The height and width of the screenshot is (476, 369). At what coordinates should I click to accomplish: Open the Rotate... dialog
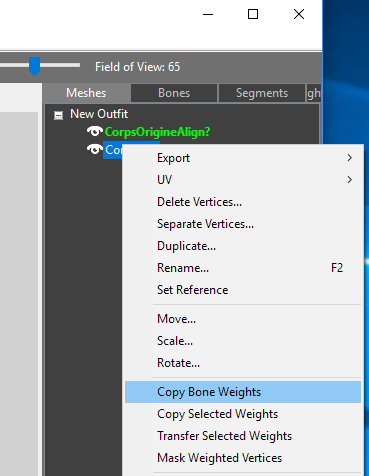pyautogui.click(x=243, y=363)
